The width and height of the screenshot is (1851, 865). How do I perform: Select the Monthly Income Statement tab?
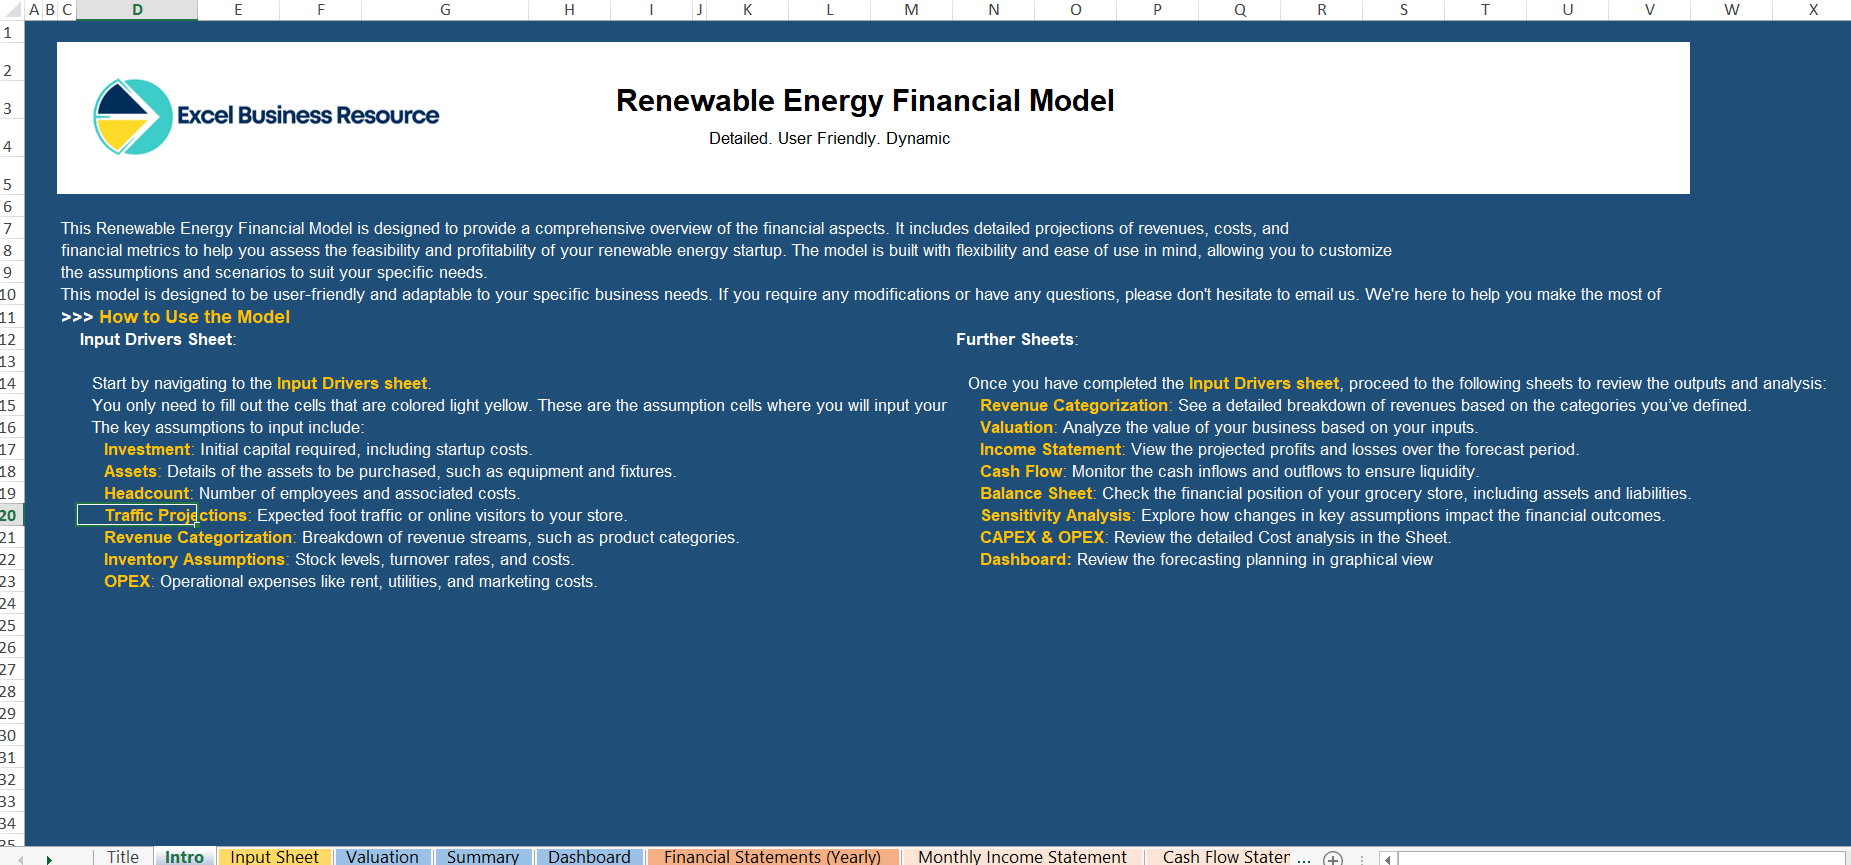tap(1022, 857)
